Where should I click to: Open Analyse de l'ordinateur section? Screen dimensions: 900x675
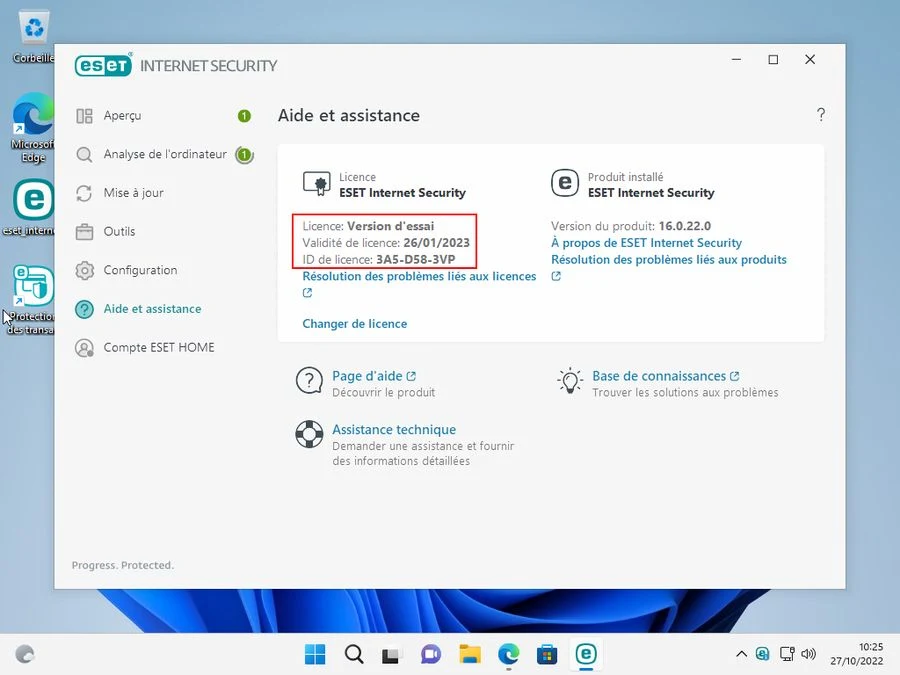click(164, 154)
